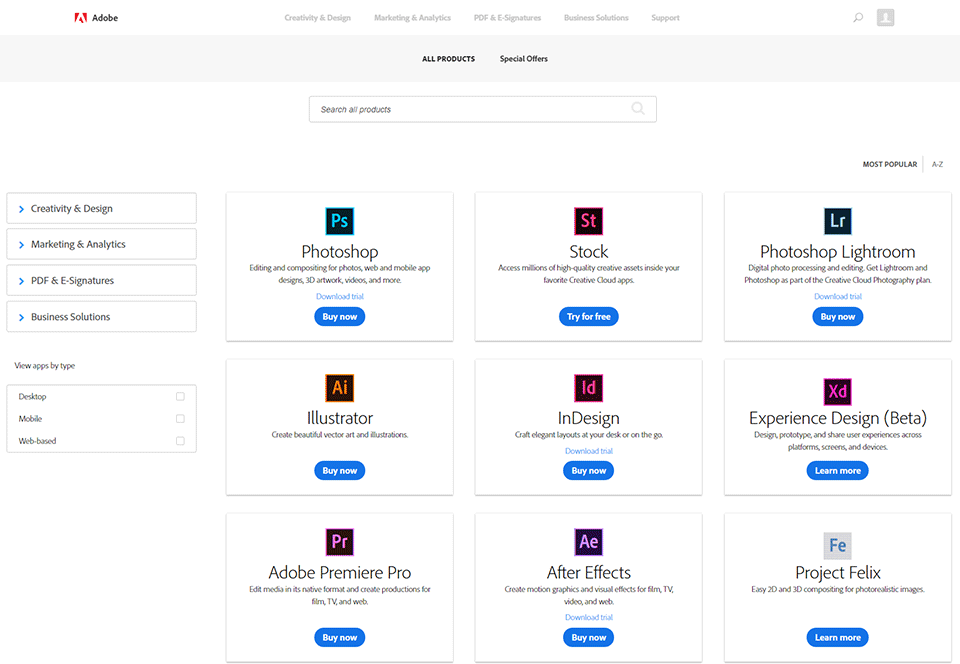Click Buy now under InDesign
This screenshot has width=960, height=664.
(x=588, y=471)
